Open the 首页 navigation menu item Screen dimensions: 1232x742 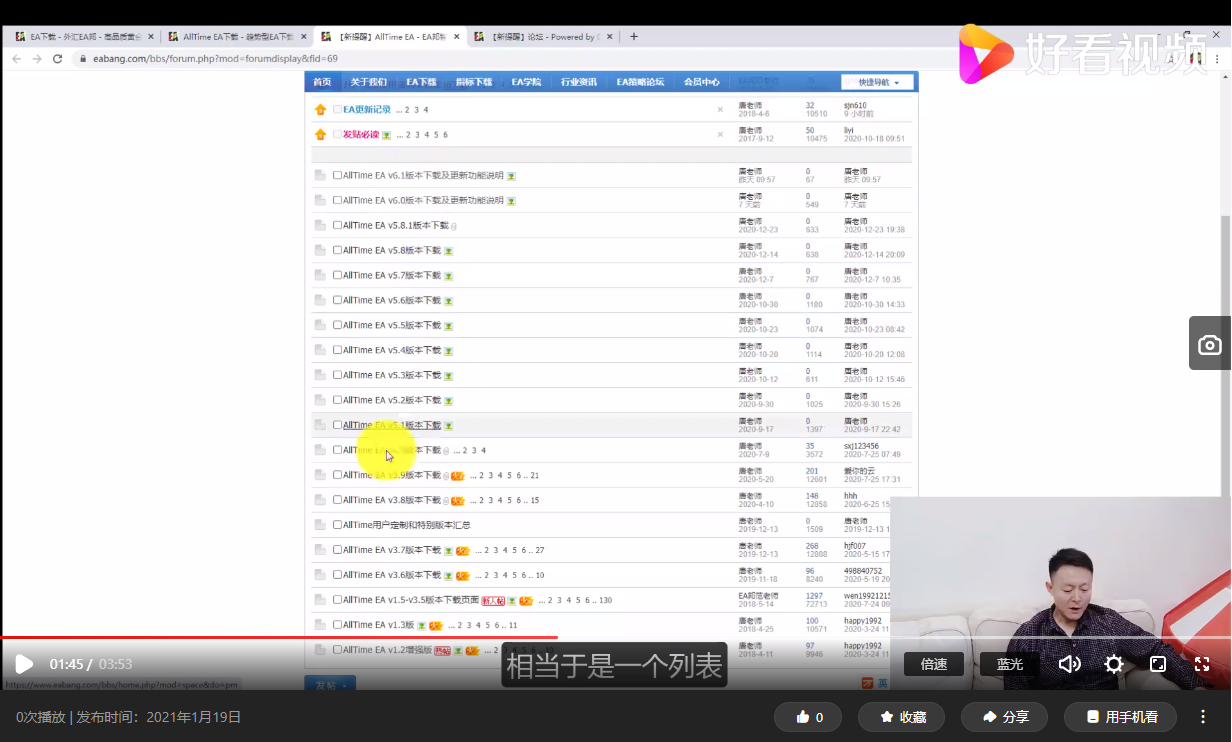pyautogui.click(x=322, y=82)
